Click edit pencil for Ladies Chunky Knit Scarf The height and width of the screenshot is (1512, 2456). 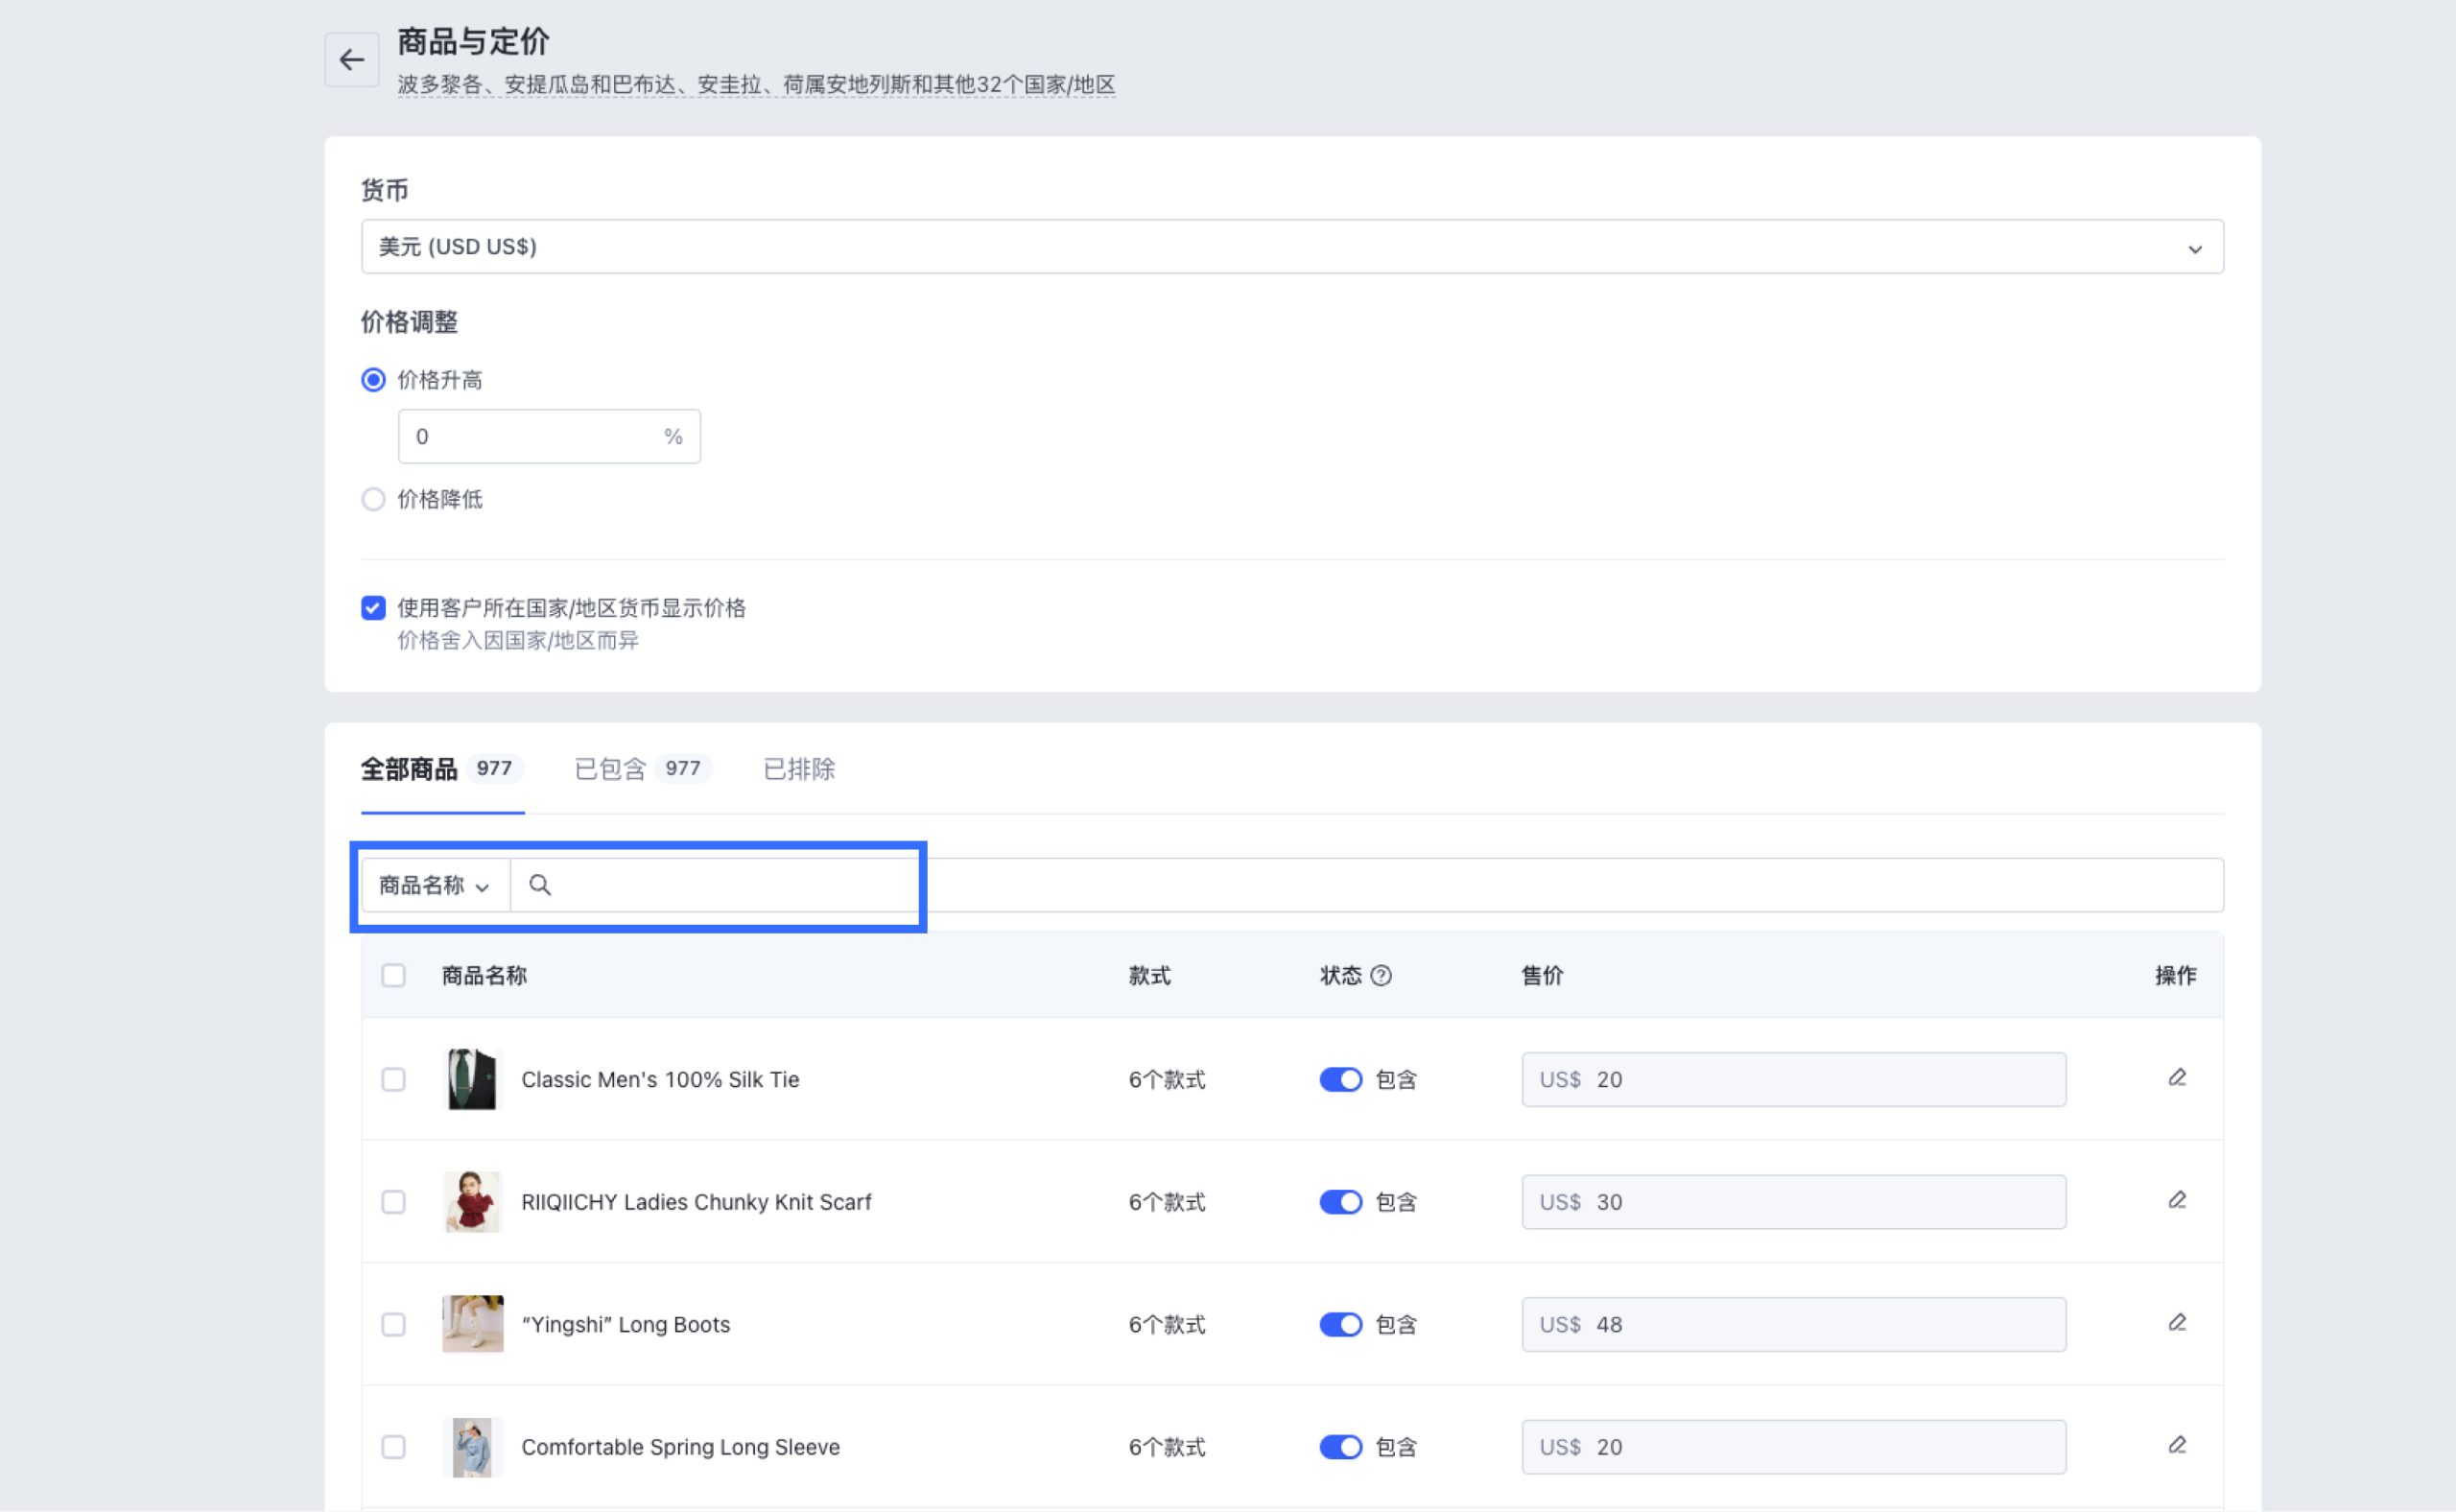2176,1200
